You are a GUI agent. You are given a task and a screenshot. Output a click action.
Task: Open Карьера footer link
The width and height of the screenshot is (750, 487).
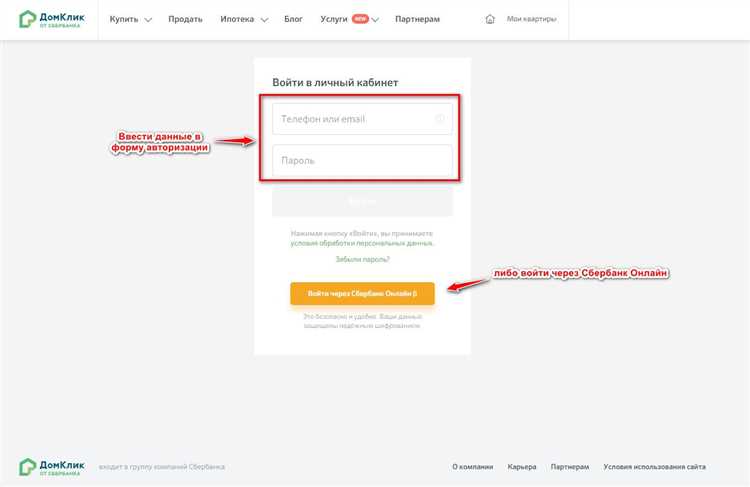[522, 466]
